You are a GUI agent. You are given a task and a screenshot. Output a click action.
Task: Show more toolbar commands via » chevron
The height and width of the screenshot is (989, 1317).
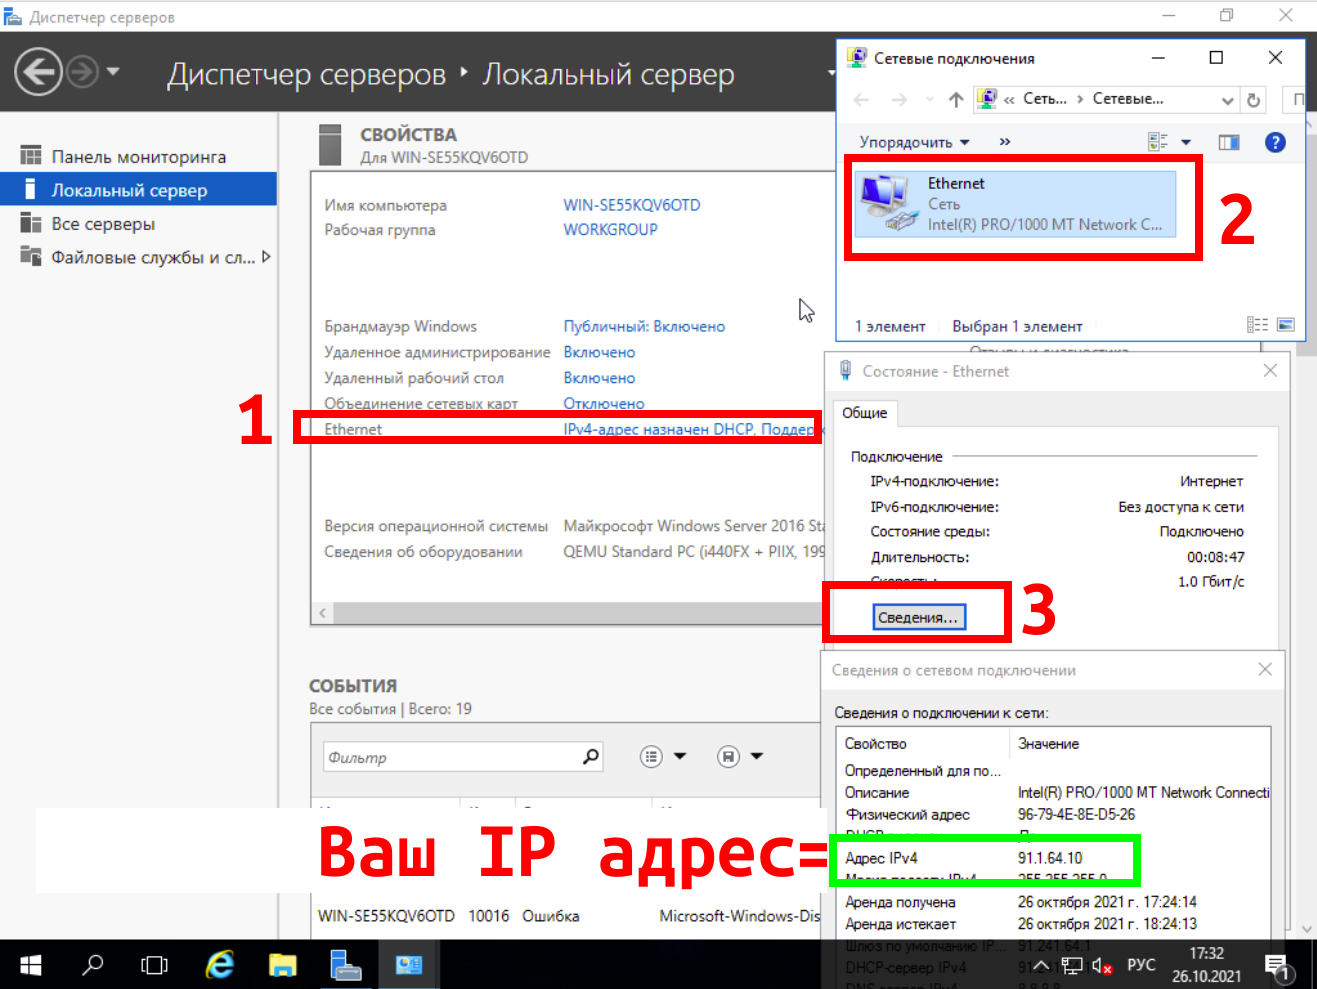tap(1005, 142)
